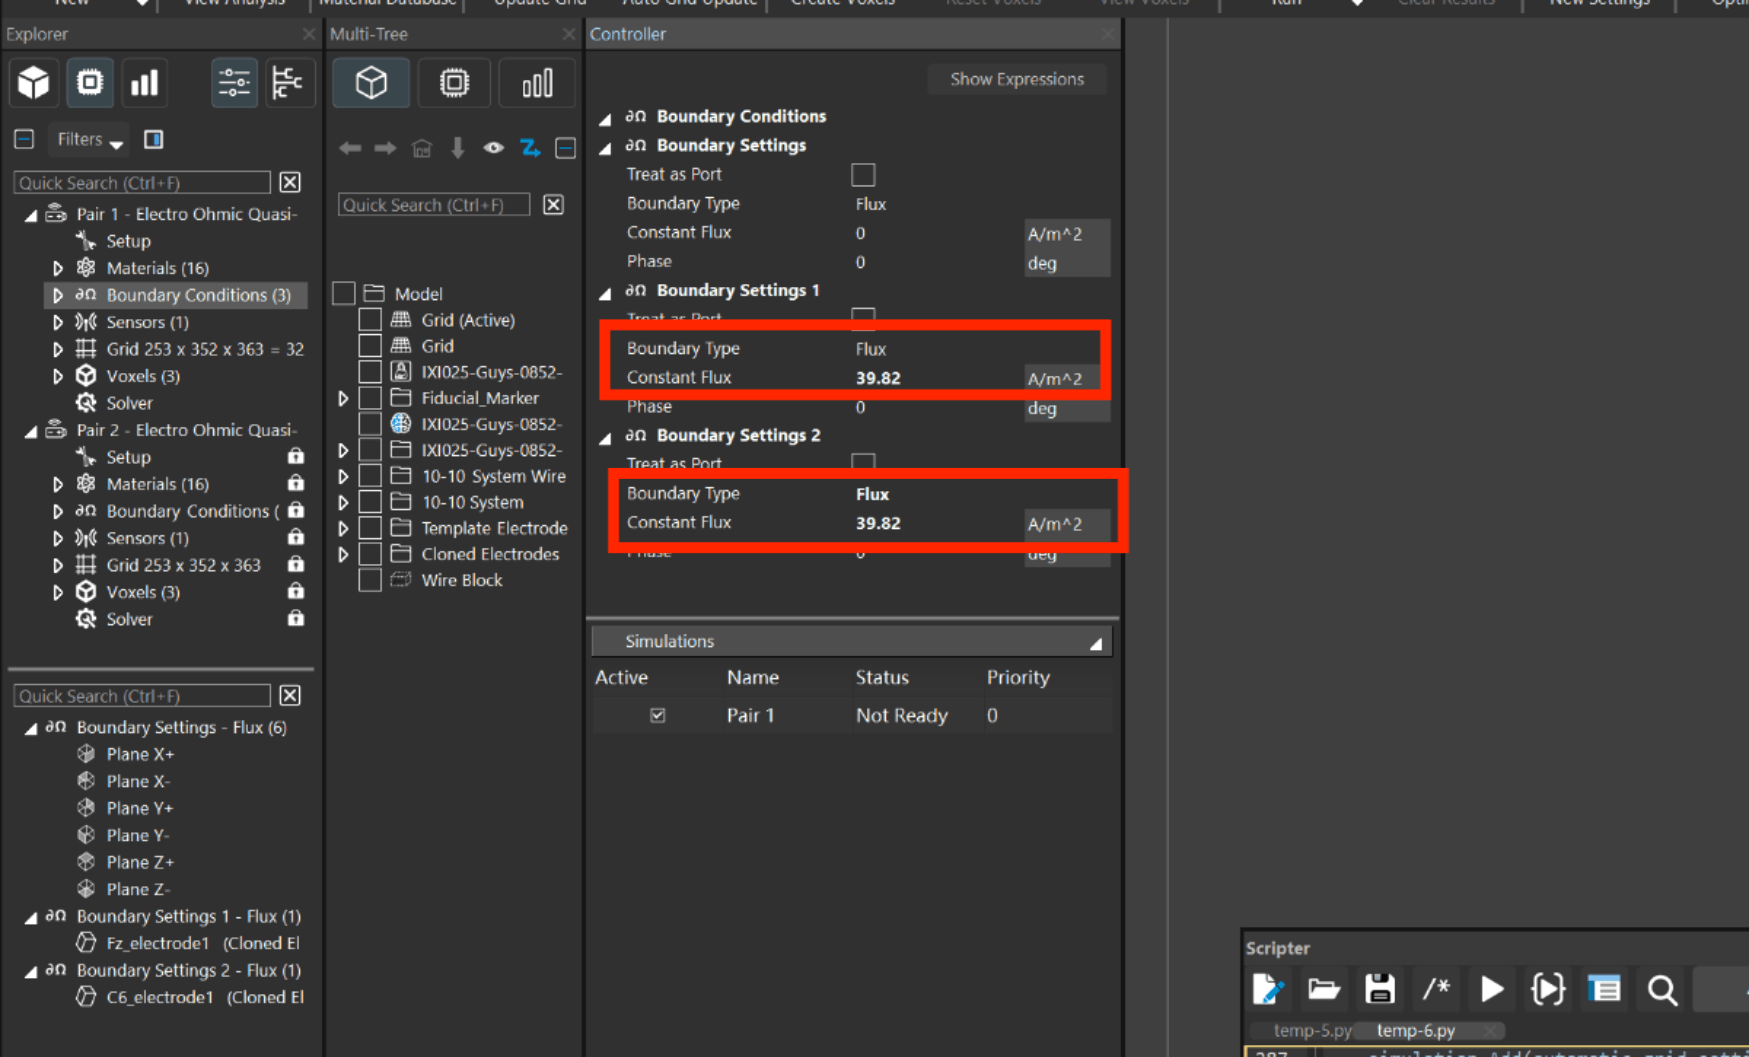Viewport: 1749px width, 1057px height.
Task: Open script file via folder icon in Scripter
Action: 1324,989
